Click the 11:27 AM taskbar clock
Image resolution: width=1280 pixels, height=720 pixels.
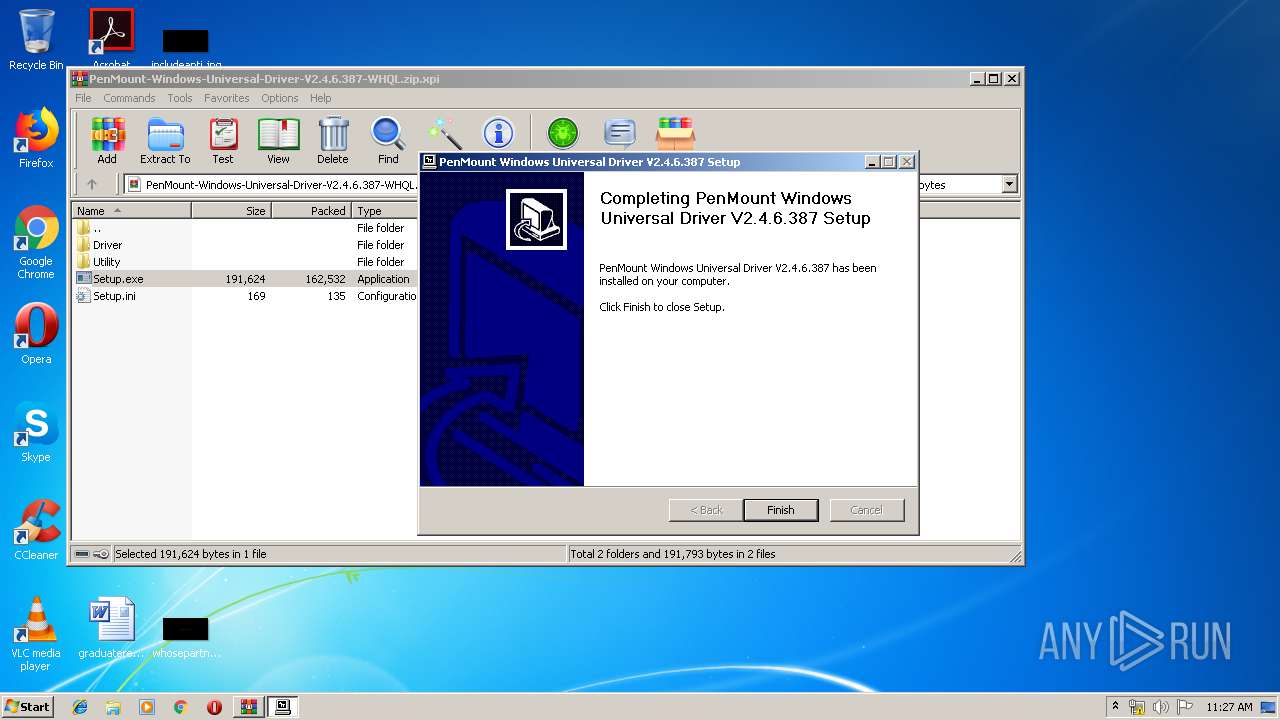click(x=1229, y=707)
